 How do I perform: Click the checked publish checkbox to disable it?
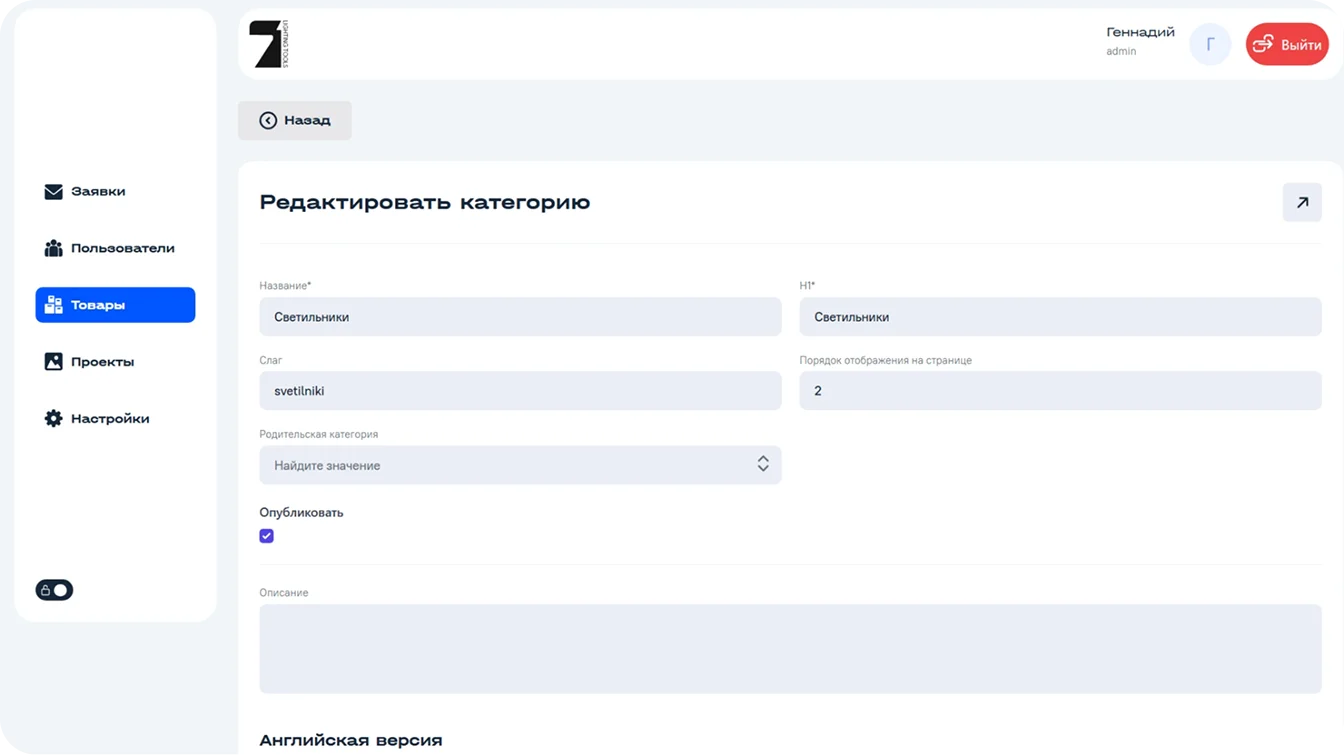point(266,535)
